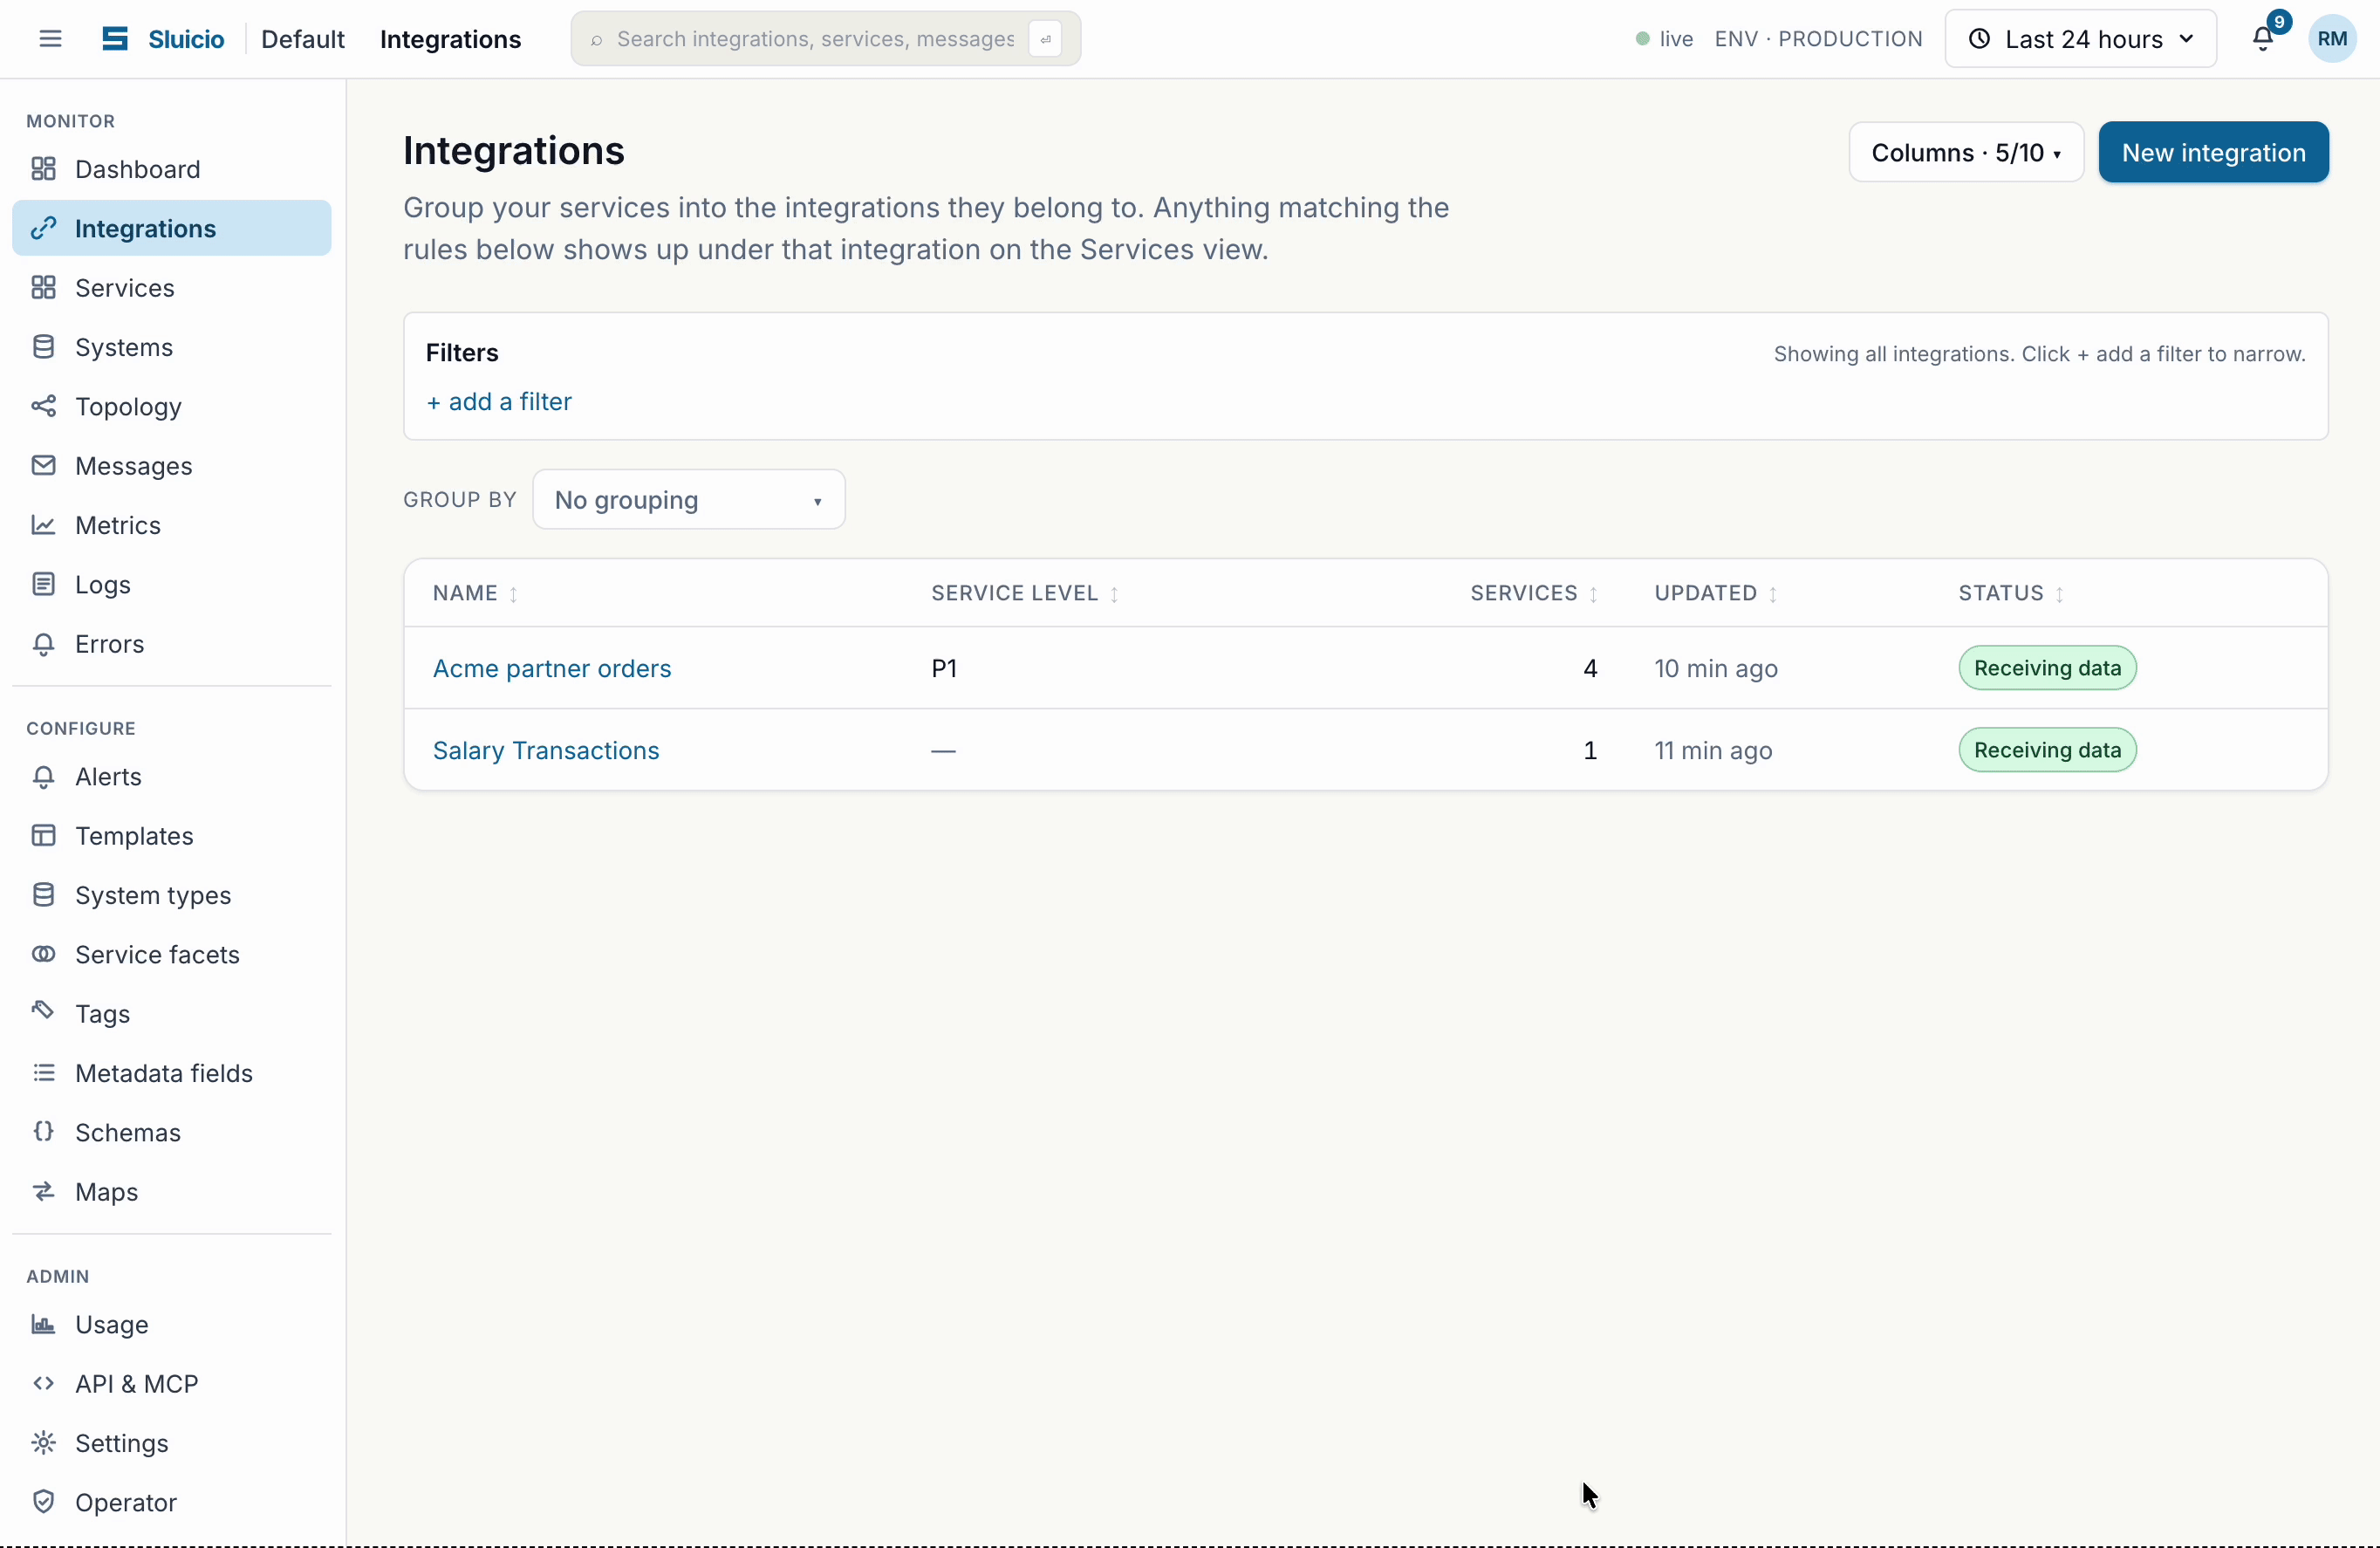The width and height of the screenshot is (2380, 1548).
Task: Click the Schemas braces icon
Action: [x=43, y=1131]
